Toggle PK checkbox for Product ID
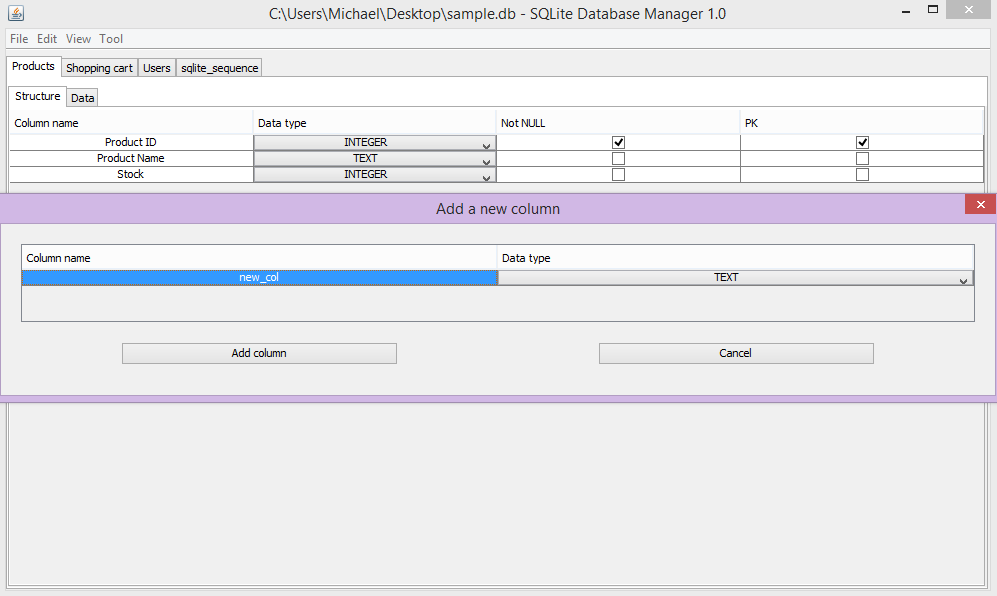The height and width of the screenshot is (596, 997). (x=862, y=142)
